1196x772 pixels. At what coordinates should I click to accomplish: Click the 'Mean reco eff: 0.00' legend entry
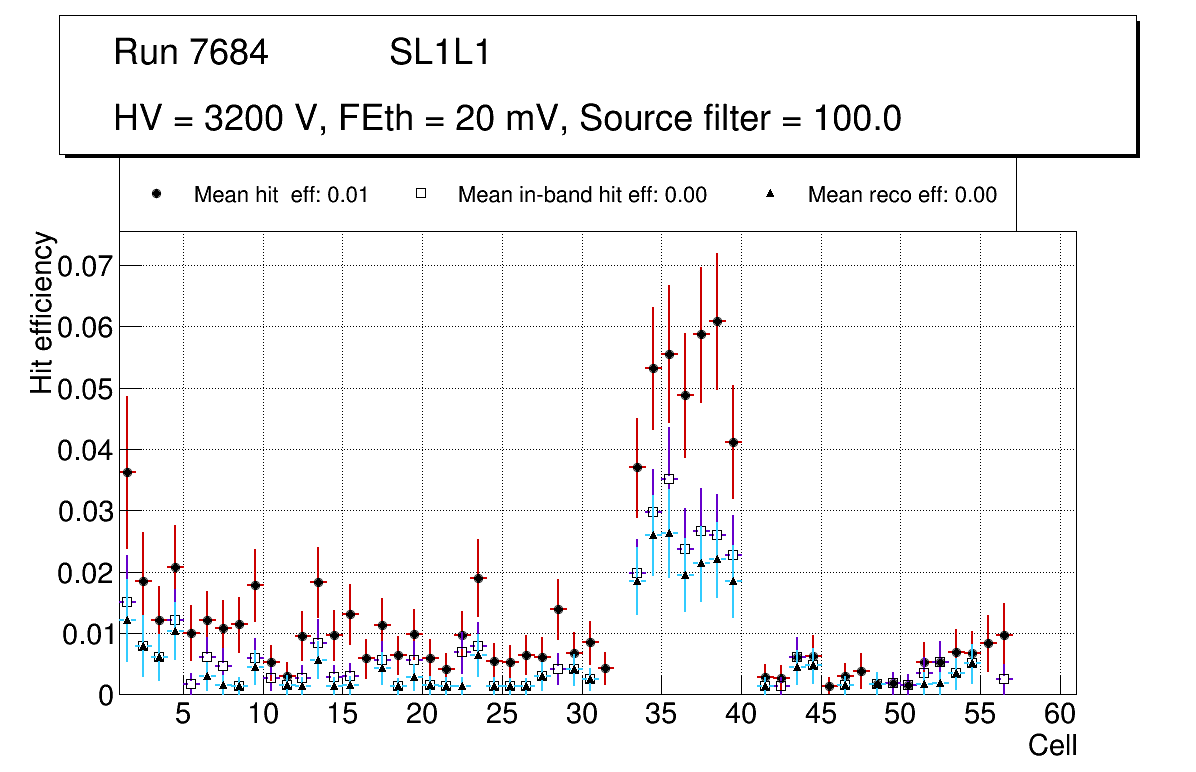tap(902, 195)
